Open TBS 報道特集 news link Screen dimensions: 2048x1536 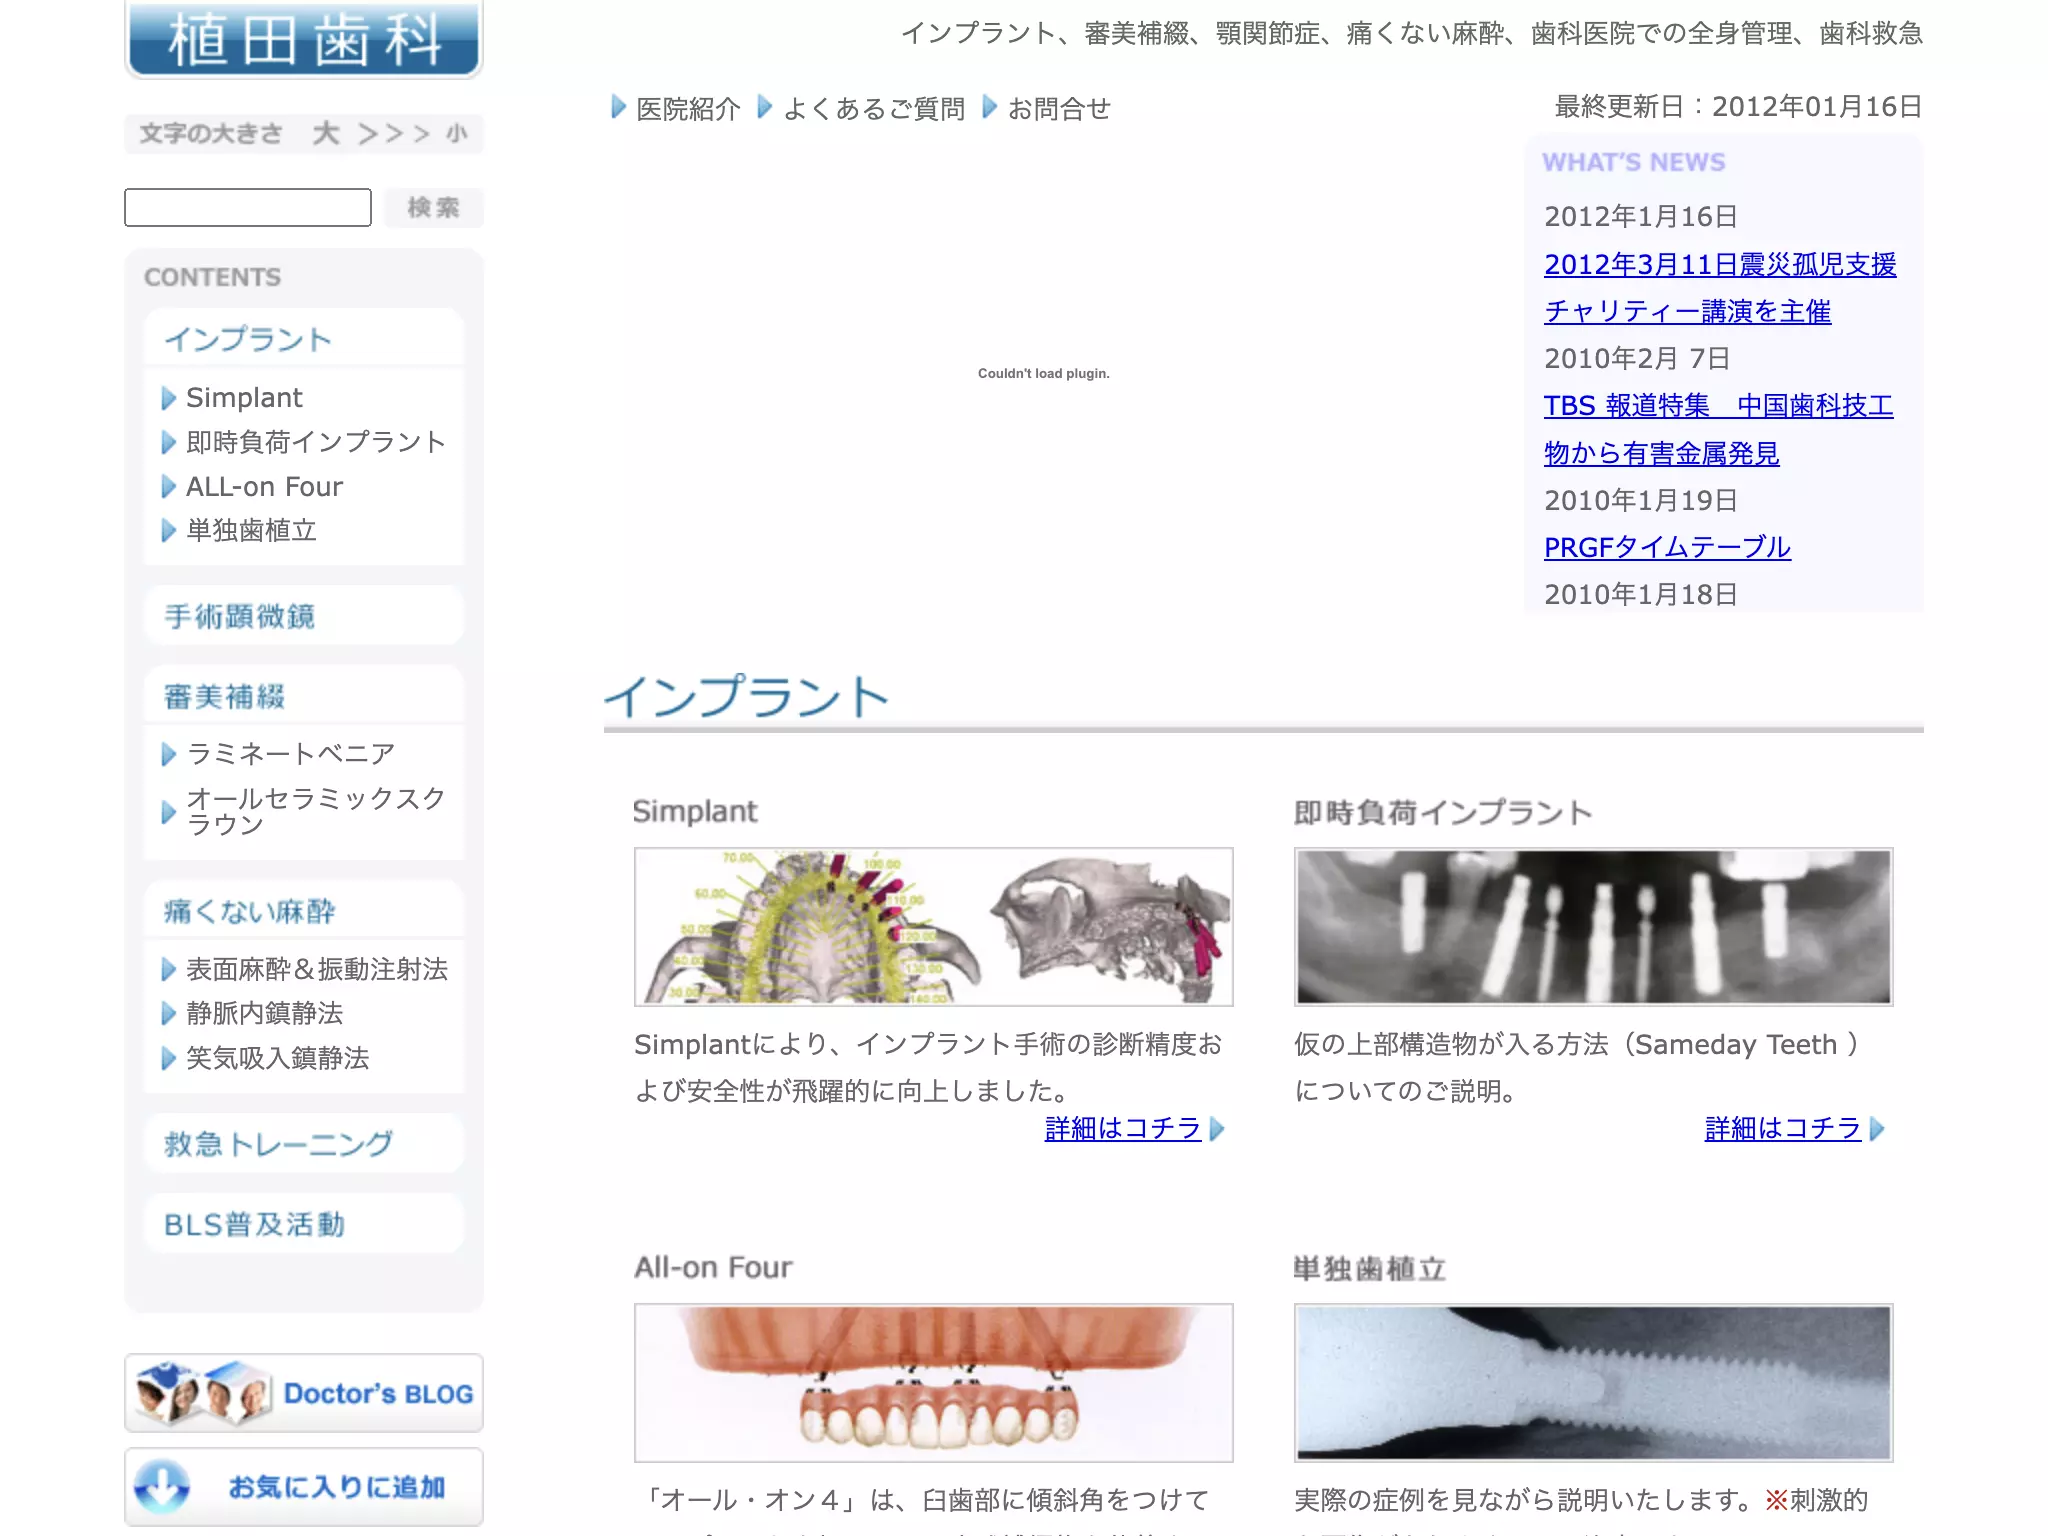[x=1719, y=429]
